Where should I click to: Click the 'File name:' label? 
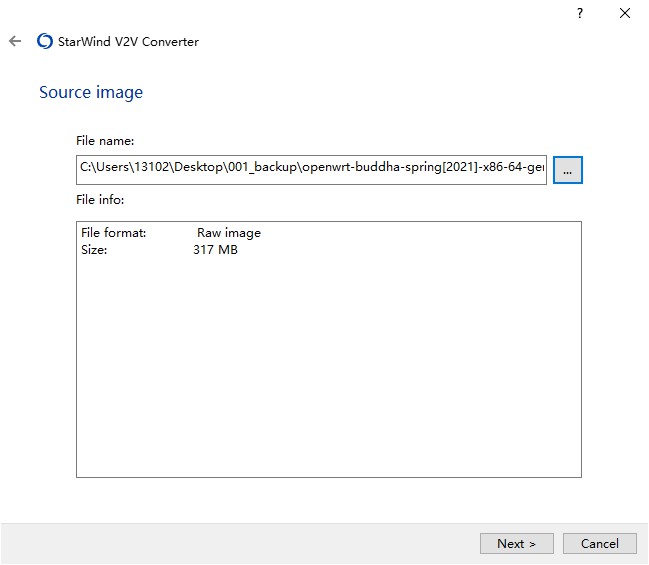[105, 141]
